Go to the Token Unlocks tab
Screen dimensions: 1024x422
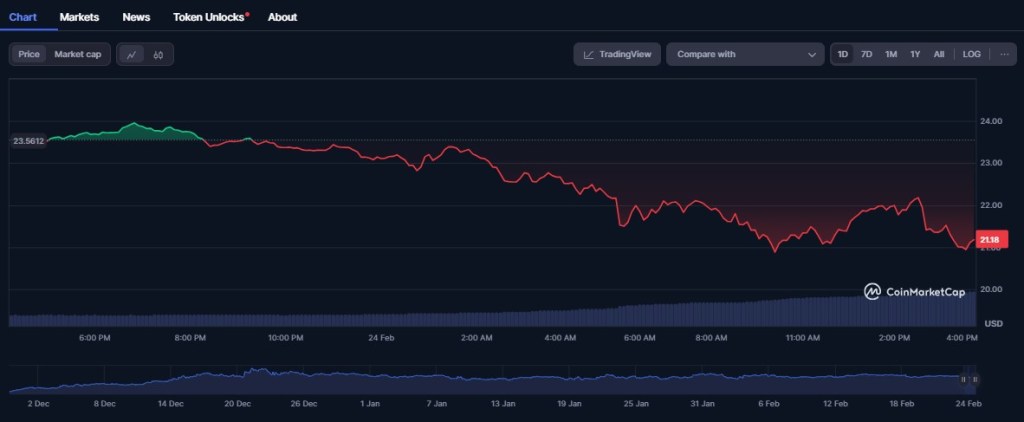[x=209, y=17]
